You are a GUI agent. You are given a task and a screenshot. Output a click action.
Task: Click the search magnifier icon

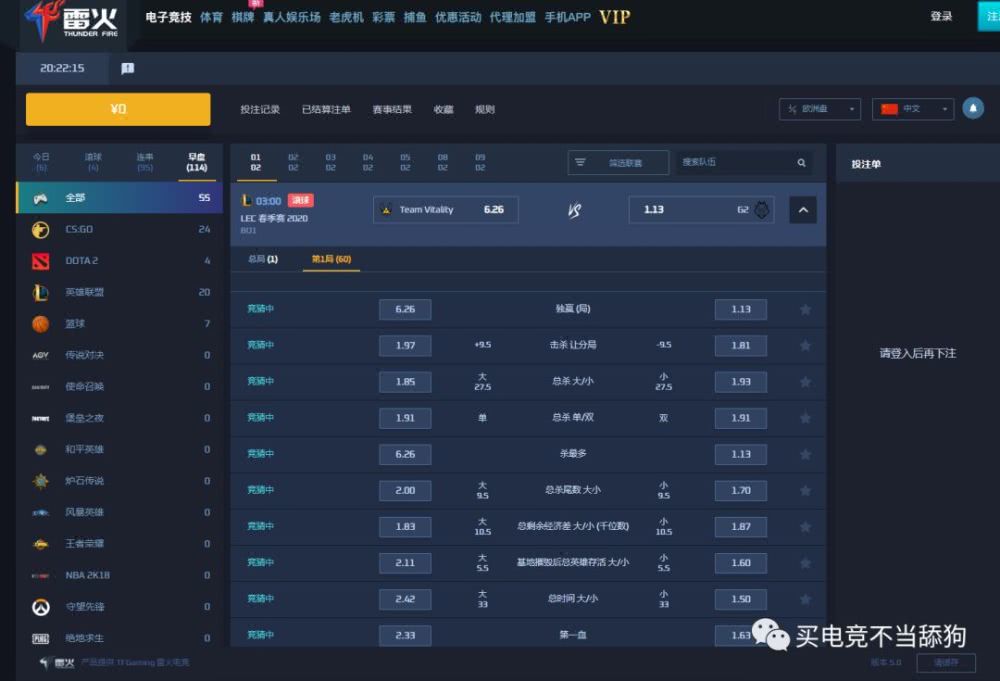(x=801, y=163)
